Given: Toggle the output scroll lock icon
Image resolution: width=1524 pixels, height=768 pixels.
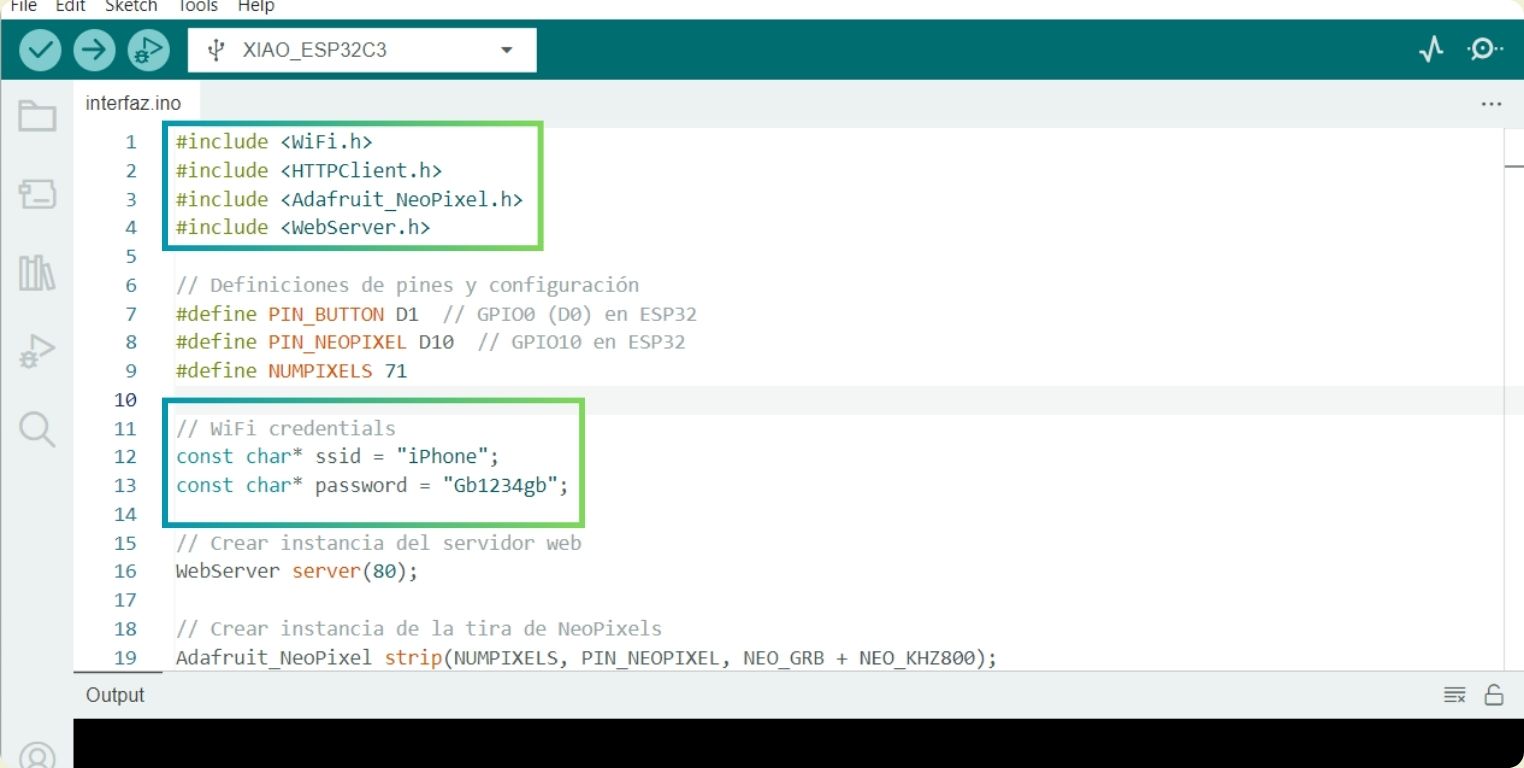Looking at the screenshot, I should click(x=1494, y=695).
